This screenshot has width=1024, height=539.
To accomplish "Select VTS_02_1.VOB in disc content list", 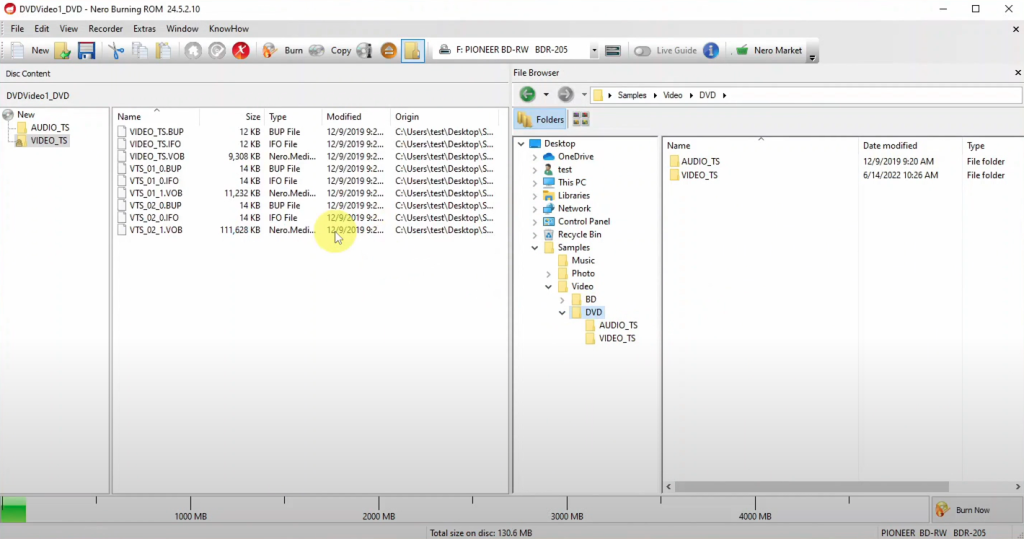I will click(x=155, y=230).
